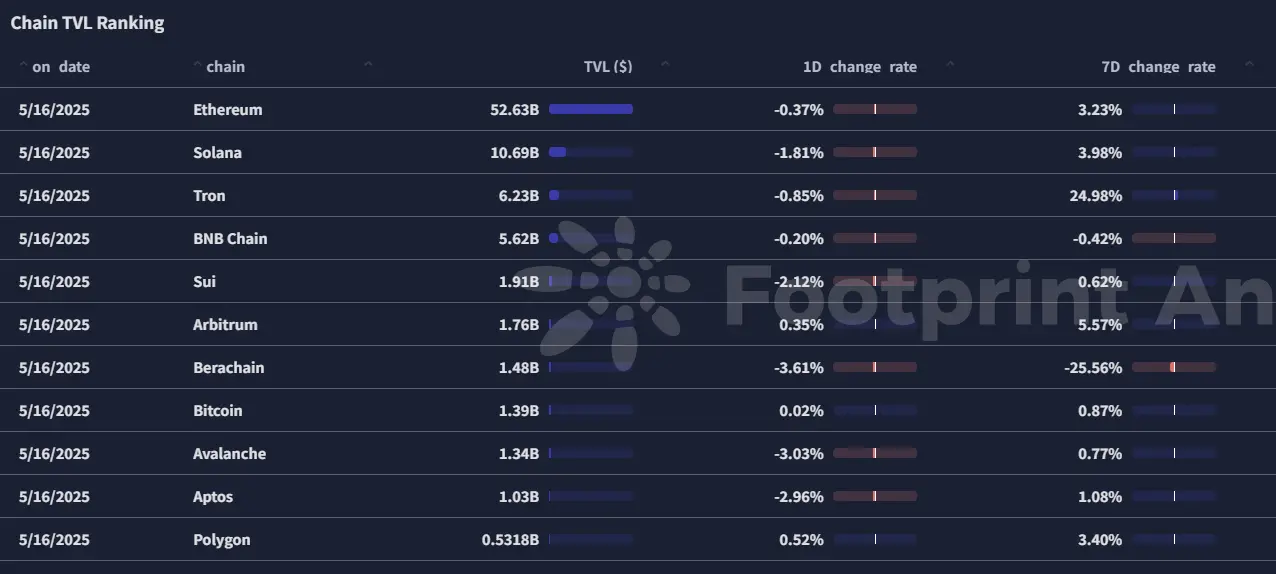This screenshot has width=1276, height=574.
Task: Click the 1D change rate header
Action: tap(860, 67)
